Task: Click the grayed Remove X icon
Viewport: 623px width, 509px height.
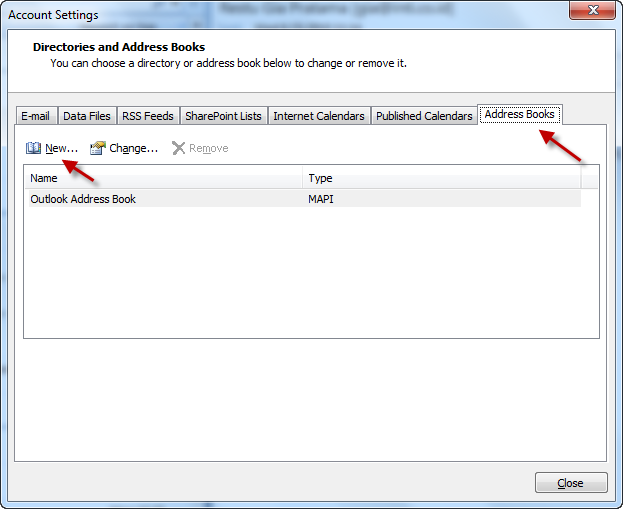Action: (x=178, y=148)
